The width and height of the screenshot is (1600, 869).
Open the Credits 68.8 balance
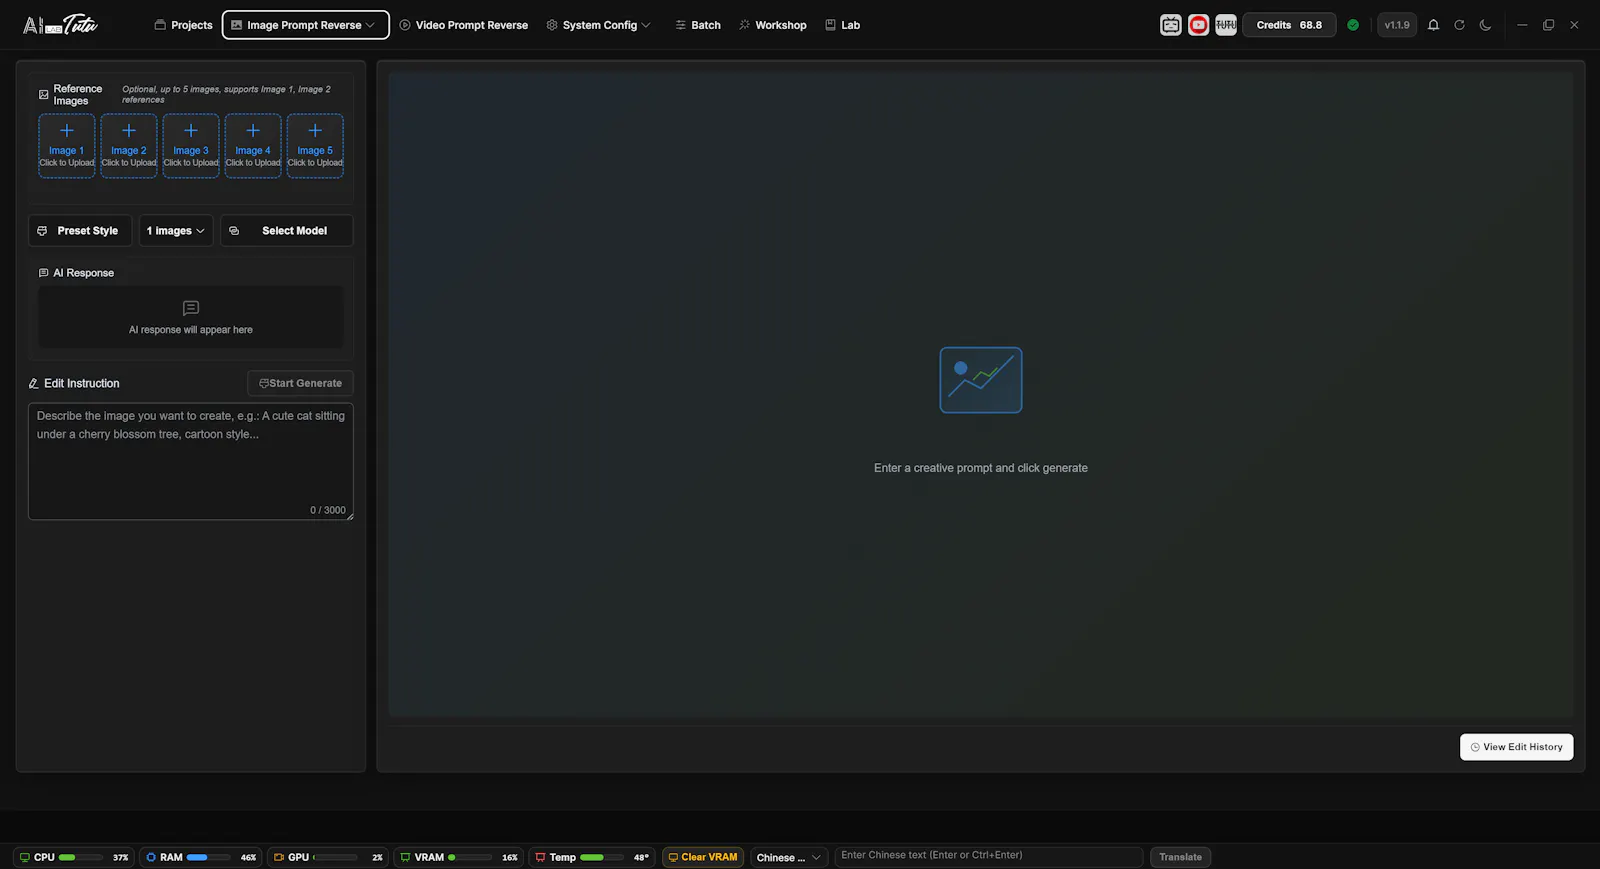(x=1289, y=25)
